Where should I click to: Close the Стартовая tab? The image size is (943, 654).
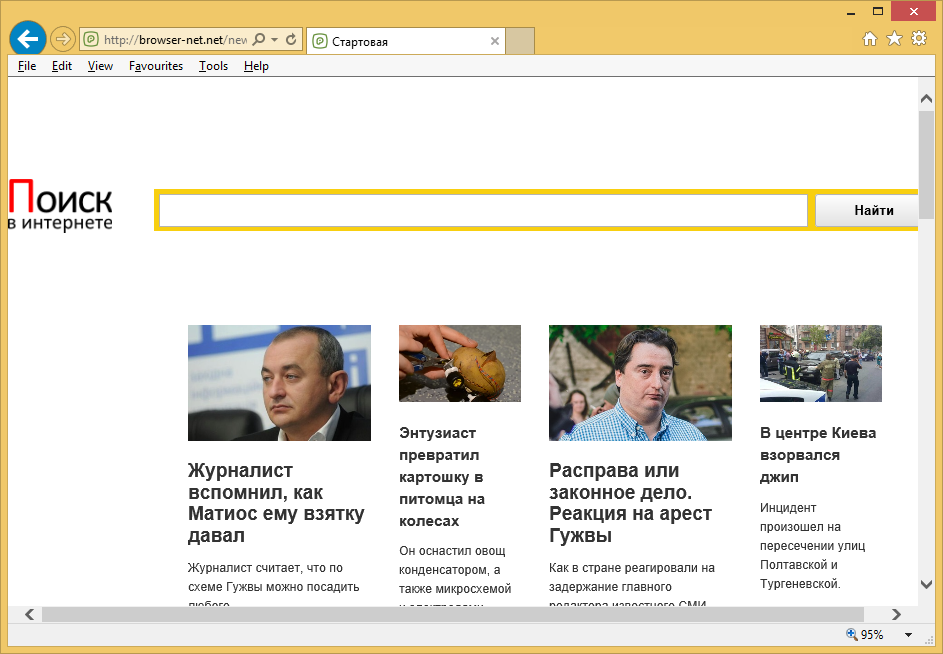(x=495, y=41)
